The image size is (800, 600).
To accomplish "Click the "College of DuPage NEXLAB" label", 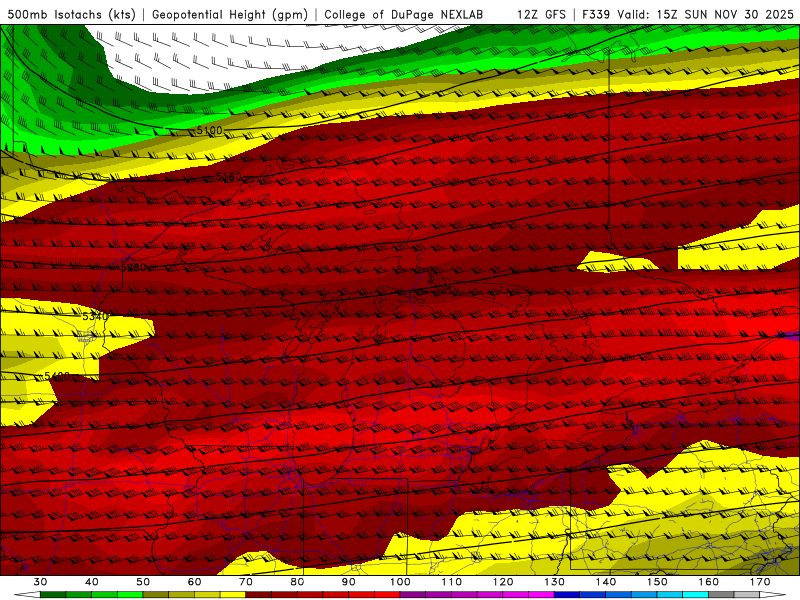I will (404, 15).
